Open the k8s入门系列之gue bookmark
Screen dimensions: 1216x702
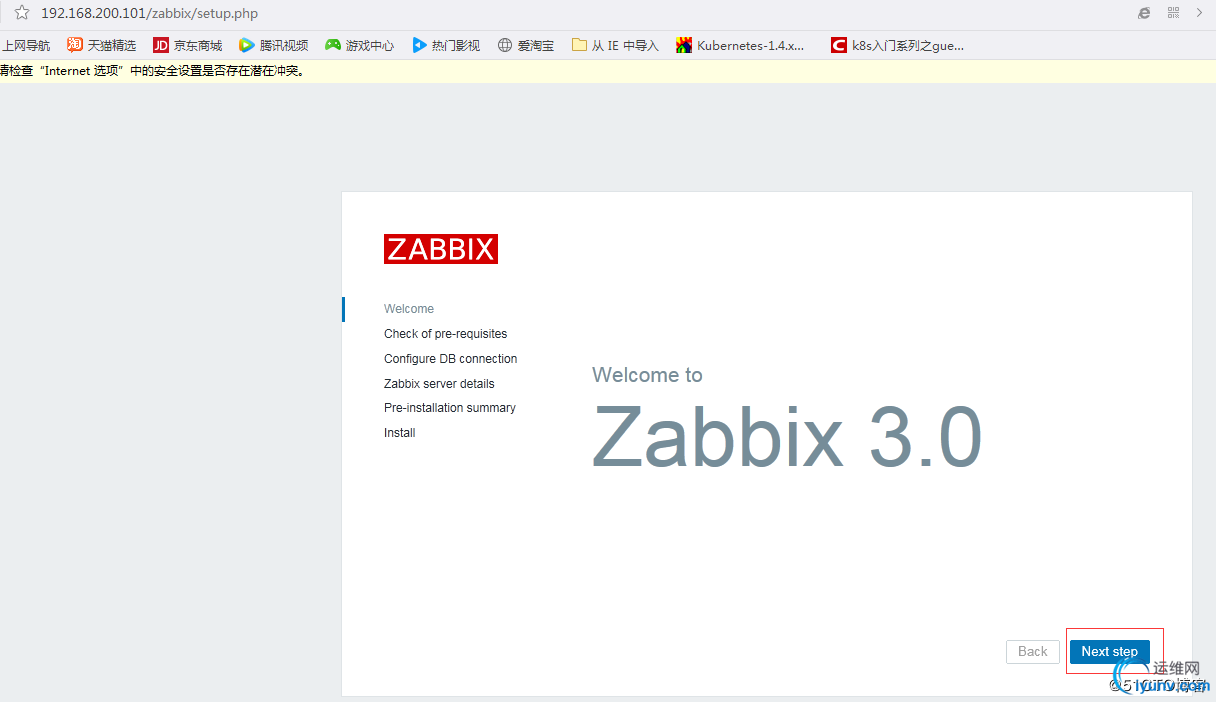898,45
